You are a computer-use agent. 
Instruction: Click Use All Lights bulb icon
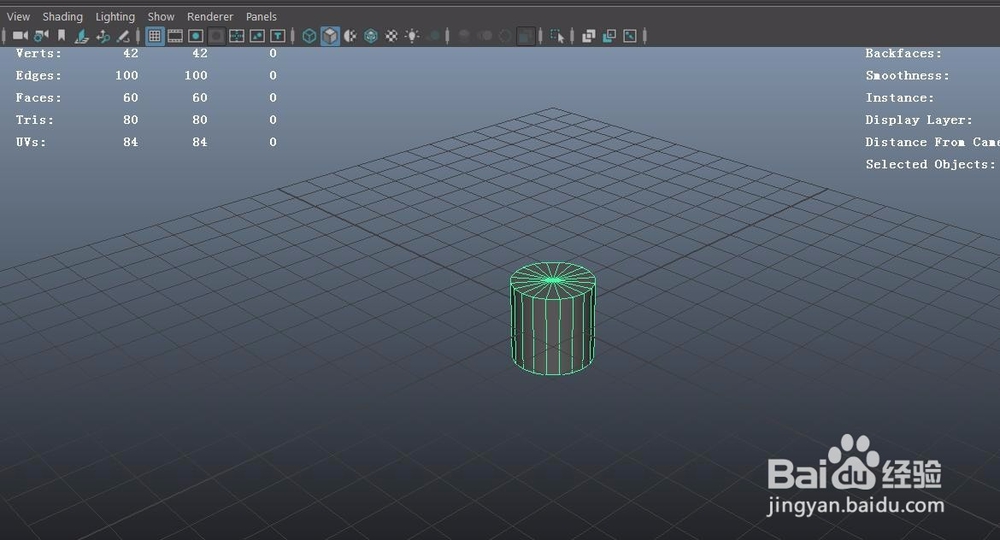click(412, 36)
